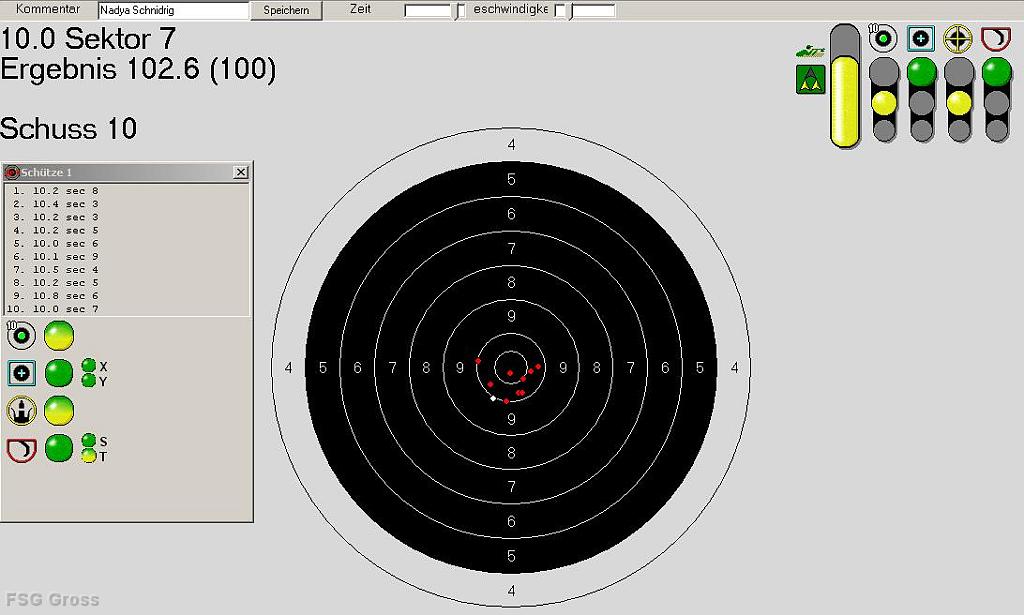Screen dimensions: 1024x615
Task: Click the green lamp beside Schütze 1 trigger icon
Action: point(59,449)
